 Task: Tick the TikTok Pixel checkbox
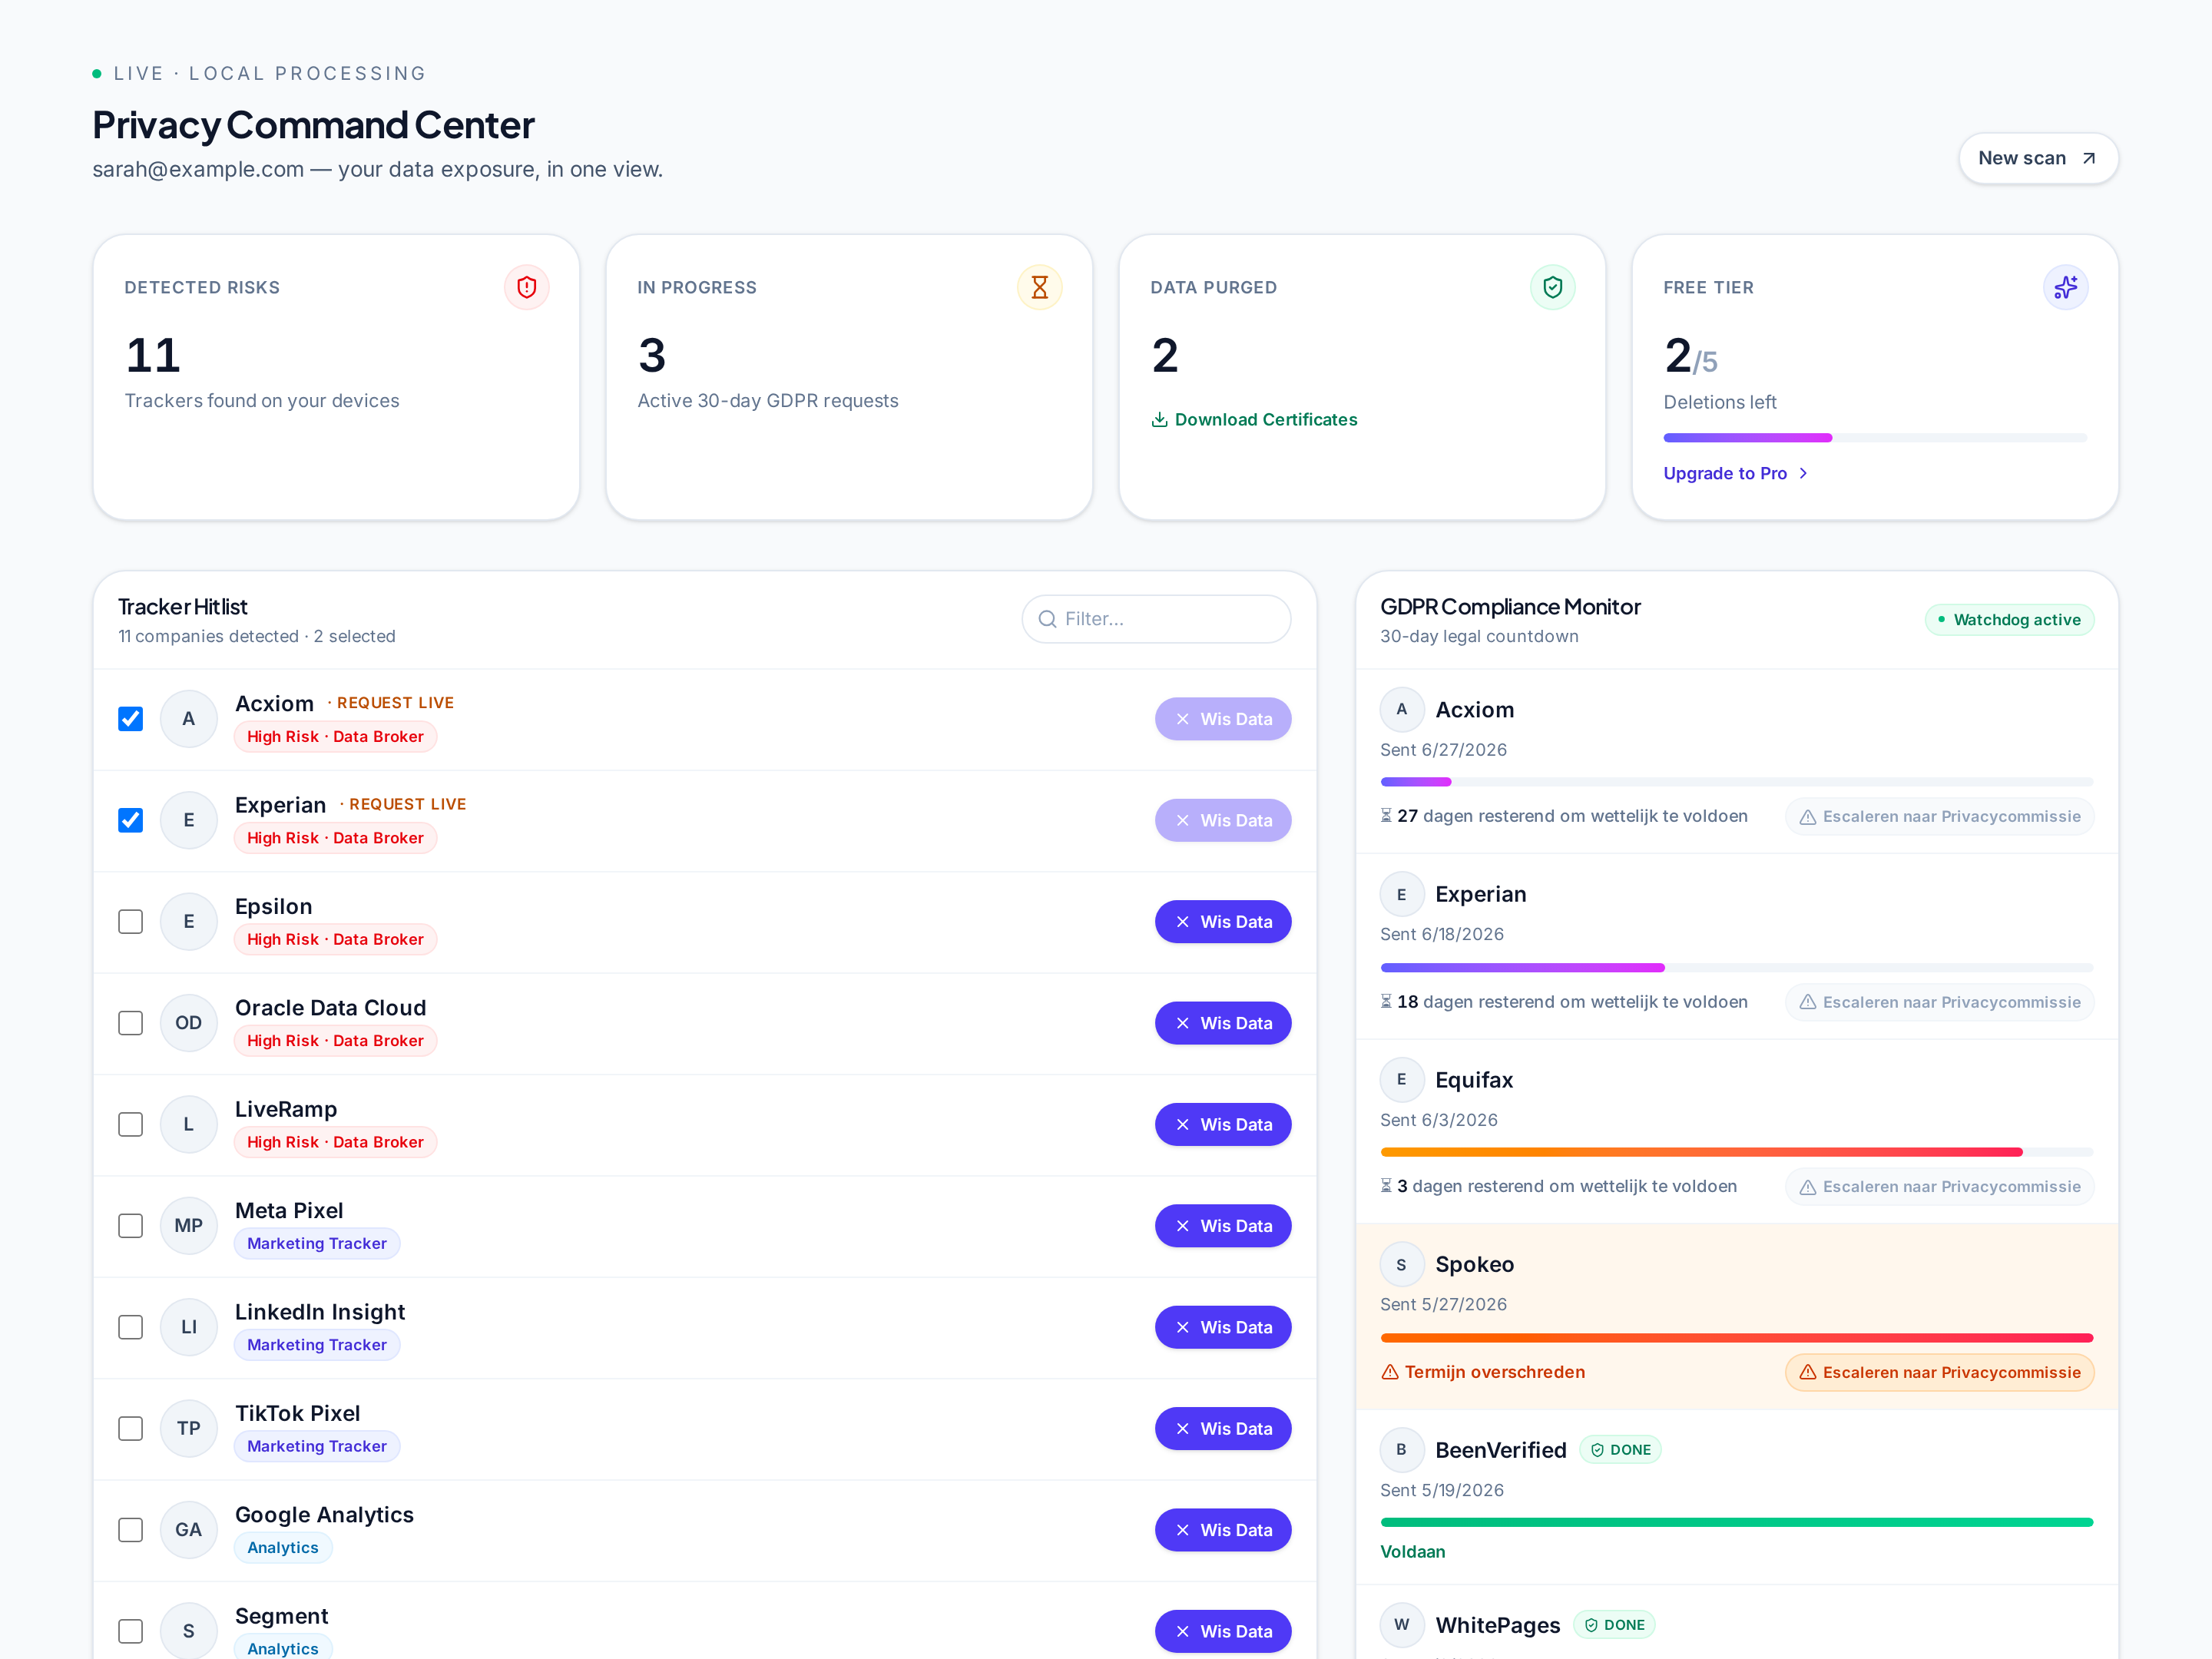(x=131, y=1428)
